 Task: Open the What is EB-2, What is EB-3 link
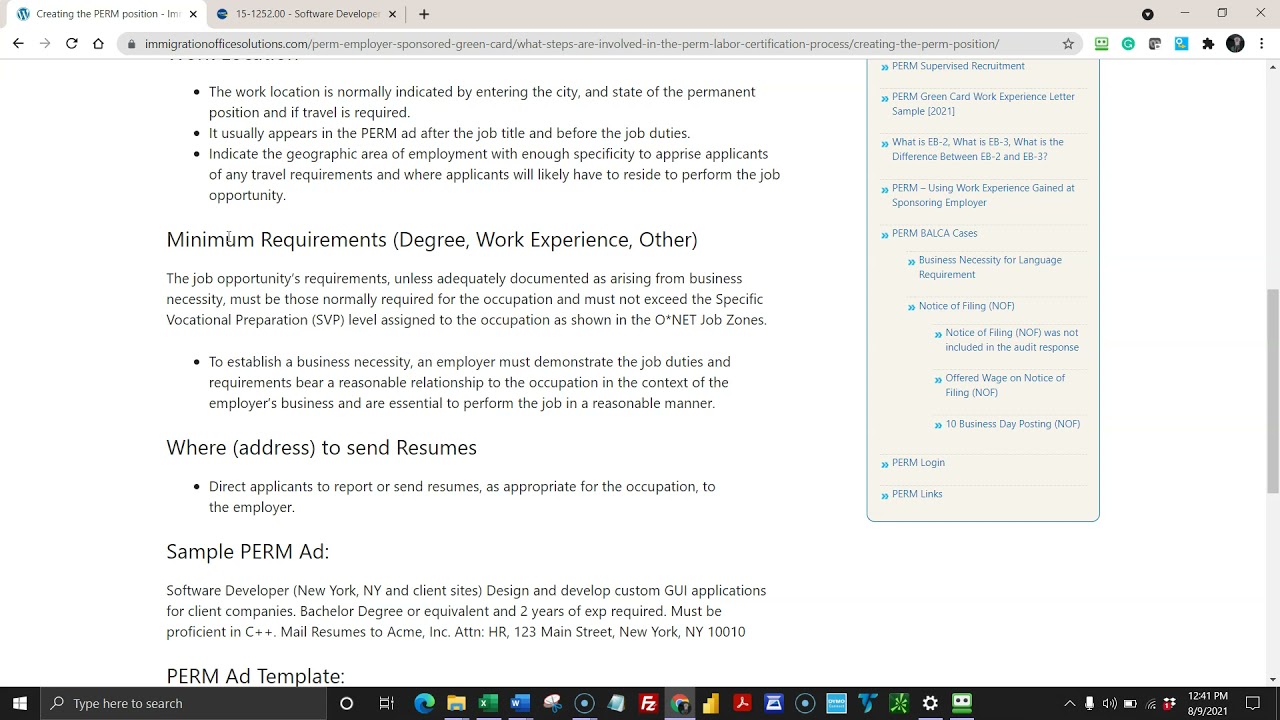point(978,149)
